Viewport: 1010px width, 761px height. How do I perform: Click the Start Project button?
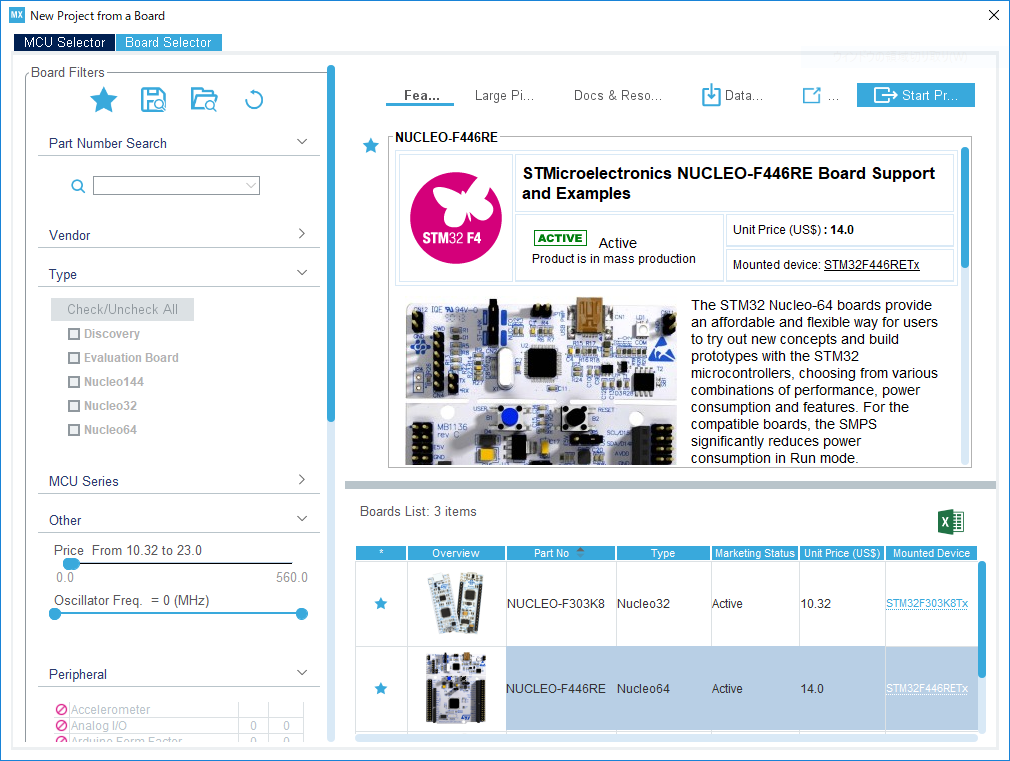(x=915, y=95)
